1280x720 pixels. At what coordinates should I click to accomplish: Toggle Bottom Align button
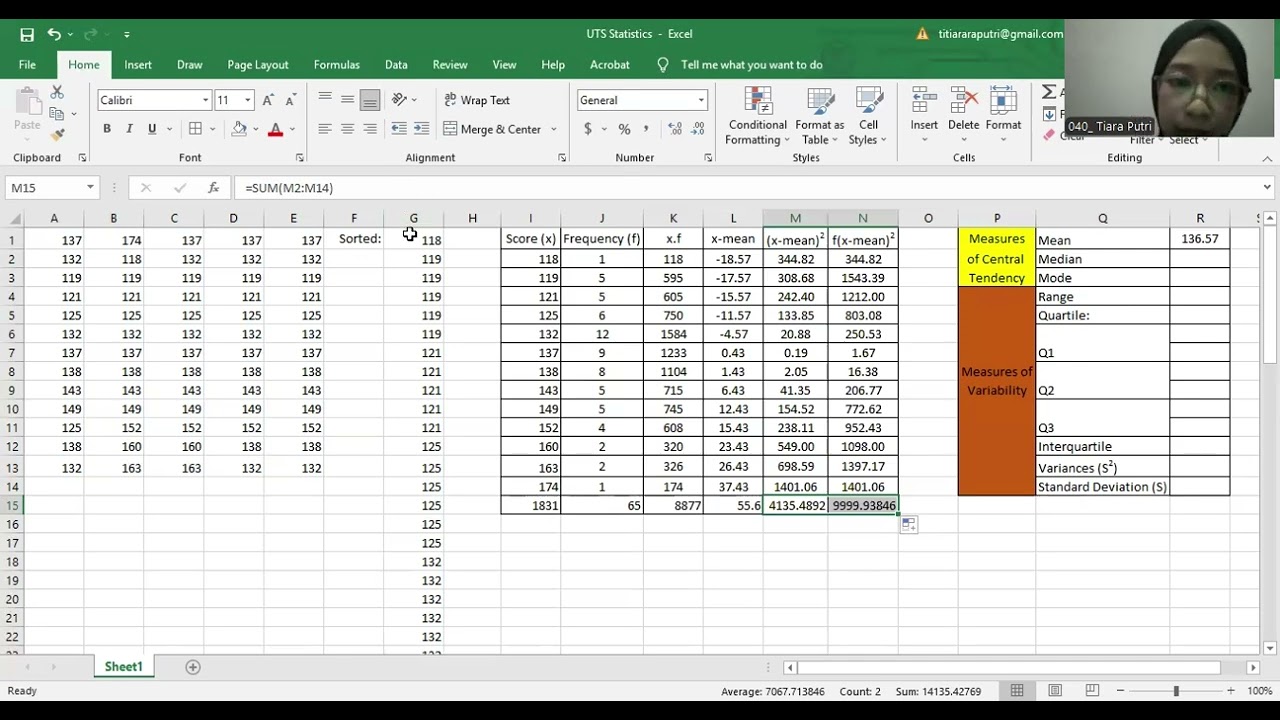370,100
